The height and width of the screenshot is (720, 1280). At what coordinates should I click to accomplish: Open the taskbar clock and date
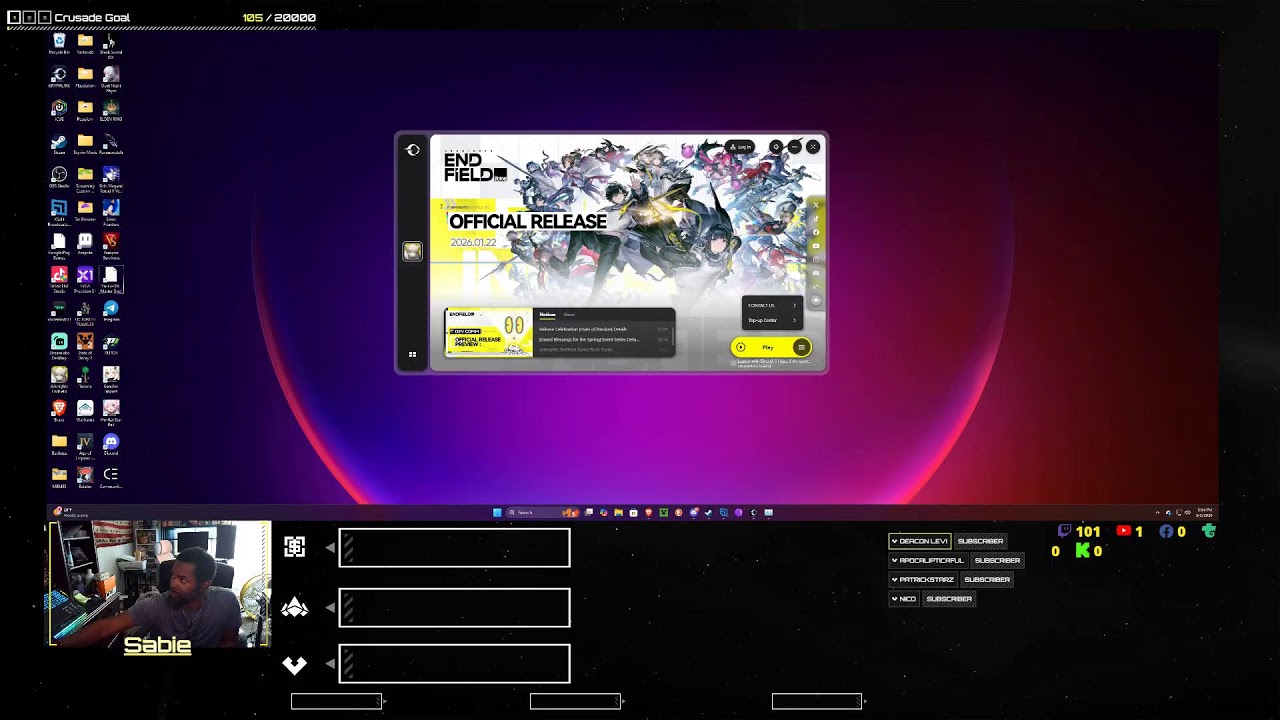point(1205,513)
